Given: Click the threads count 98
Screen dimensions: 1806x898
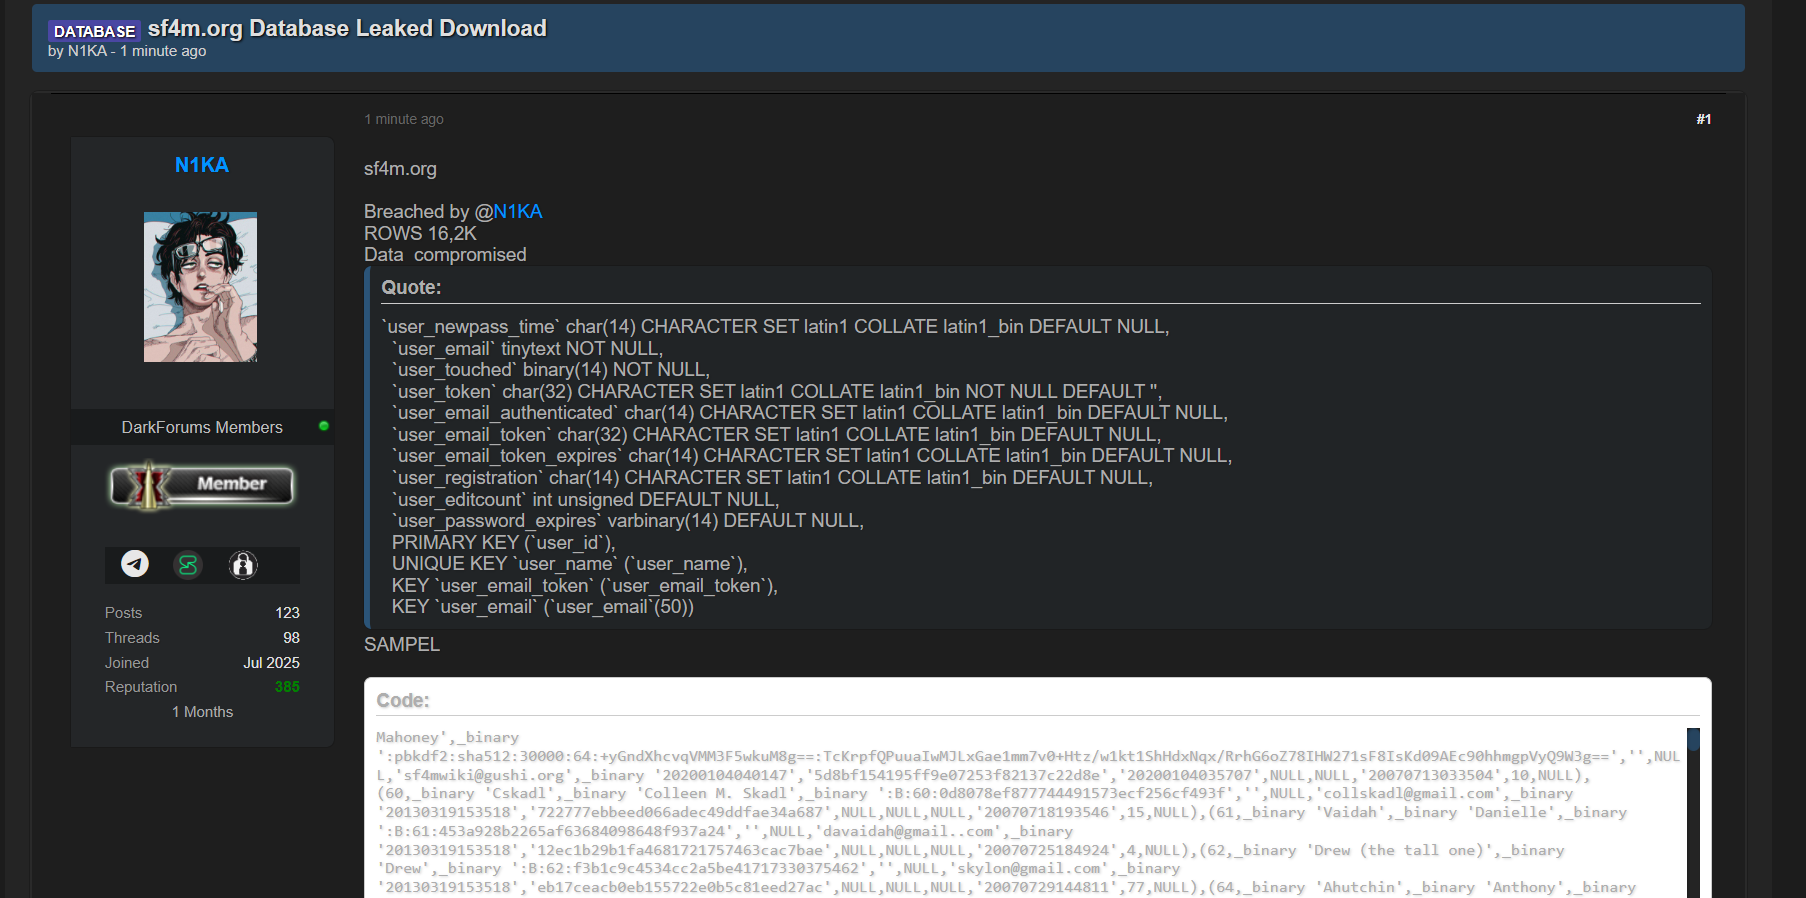Looking at the screenshot, I should (x=291, y=638).
